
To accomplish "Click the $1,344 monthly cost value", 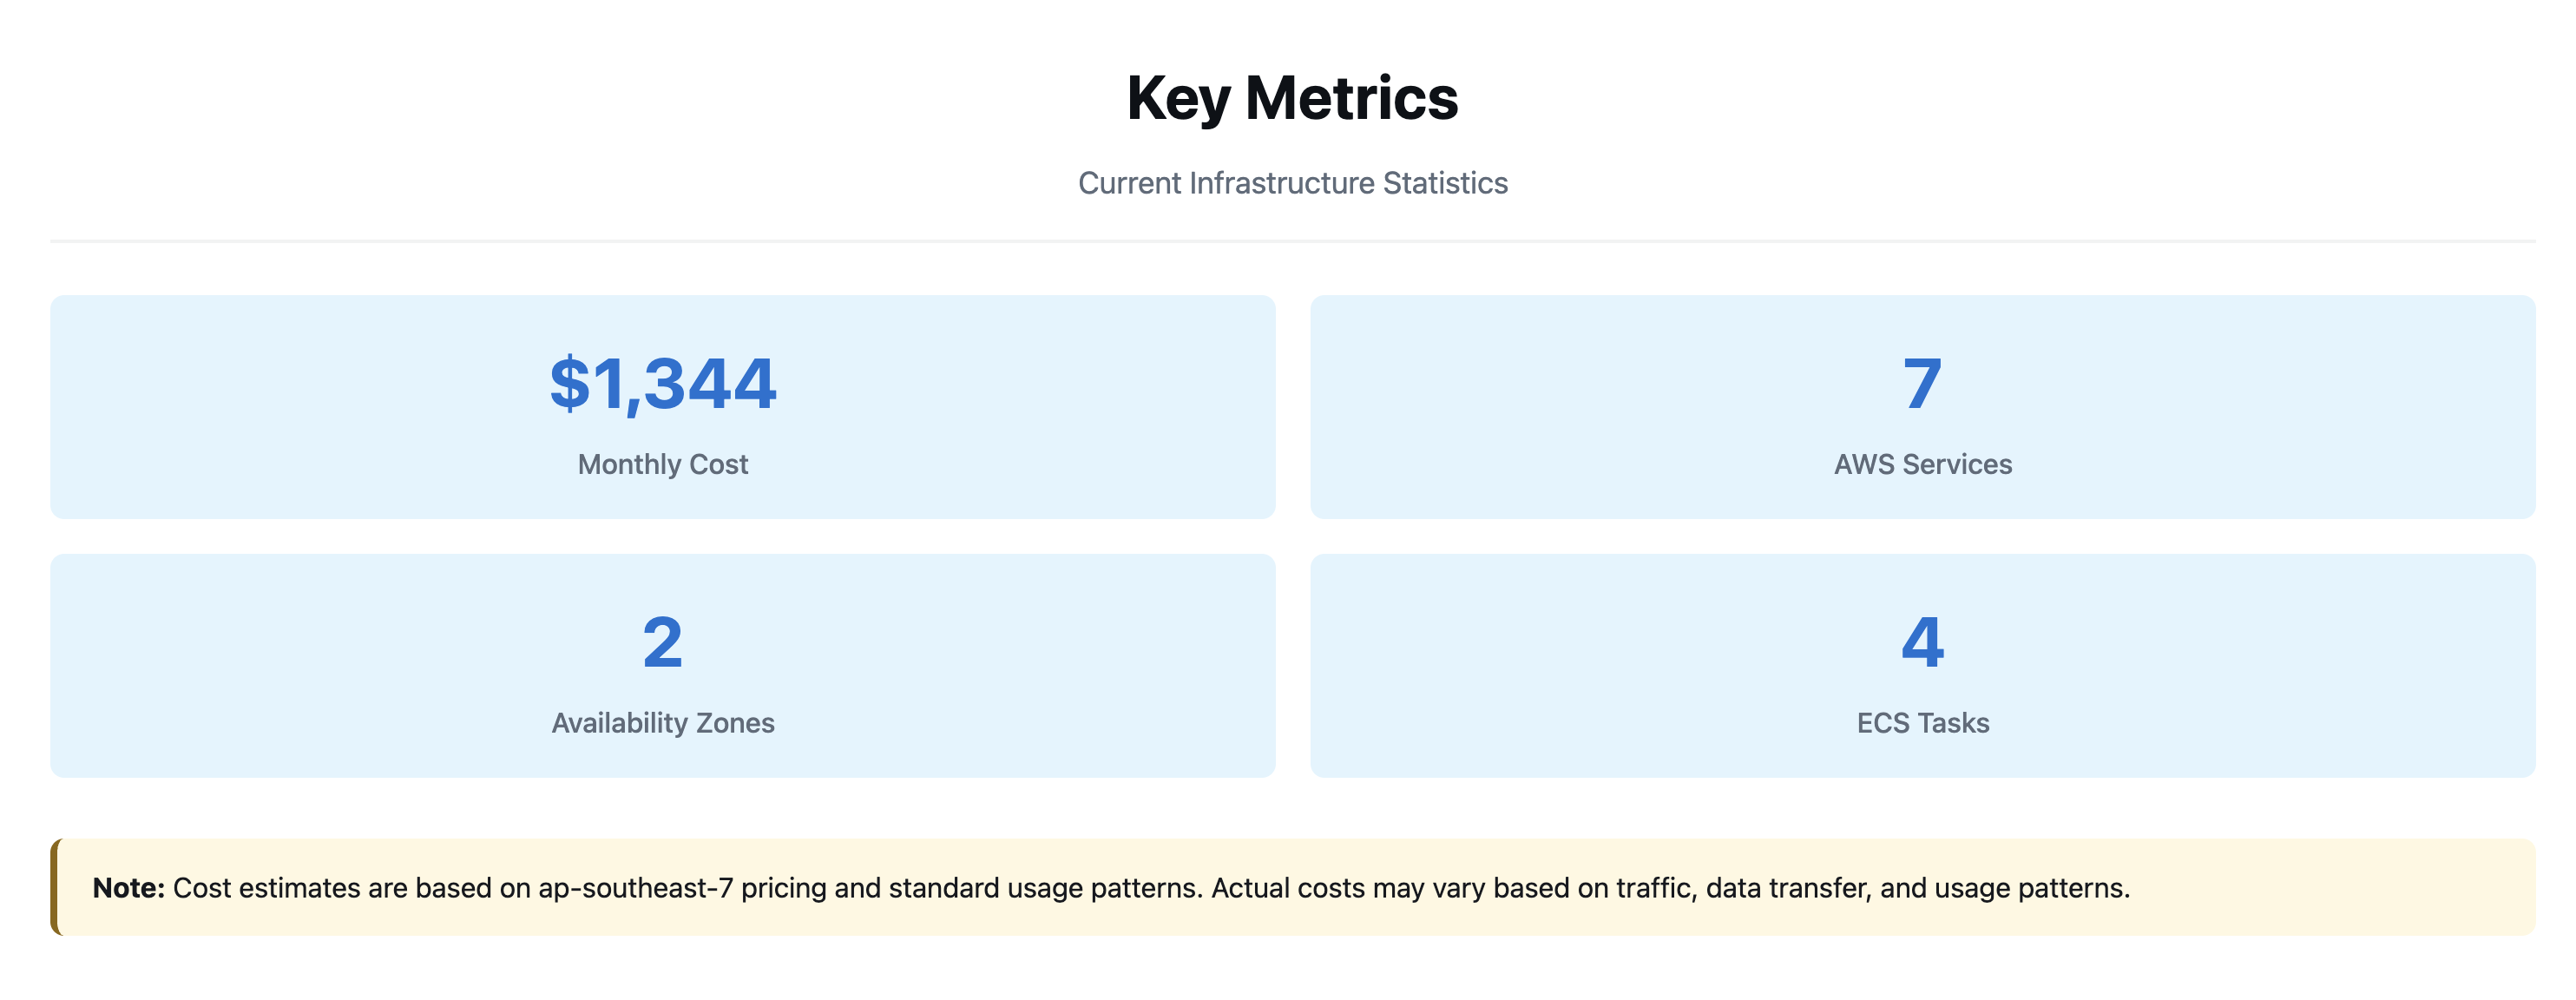I will [663, 384].
